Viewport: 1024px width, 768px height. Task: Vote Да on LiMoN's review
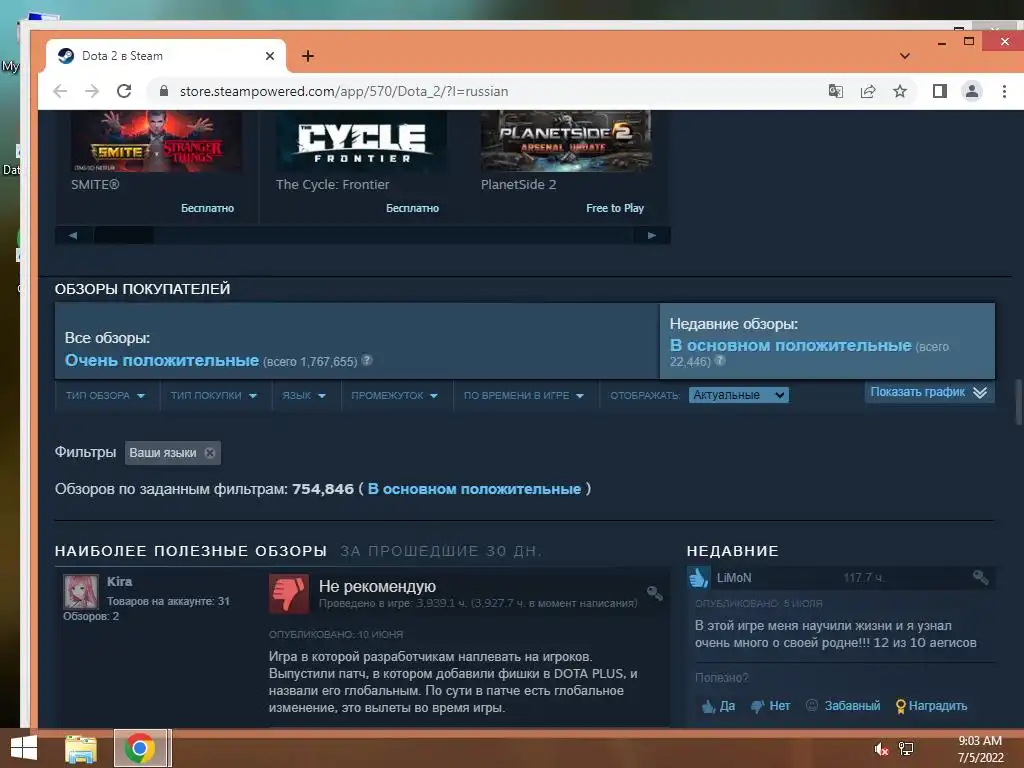click(718, 706)
